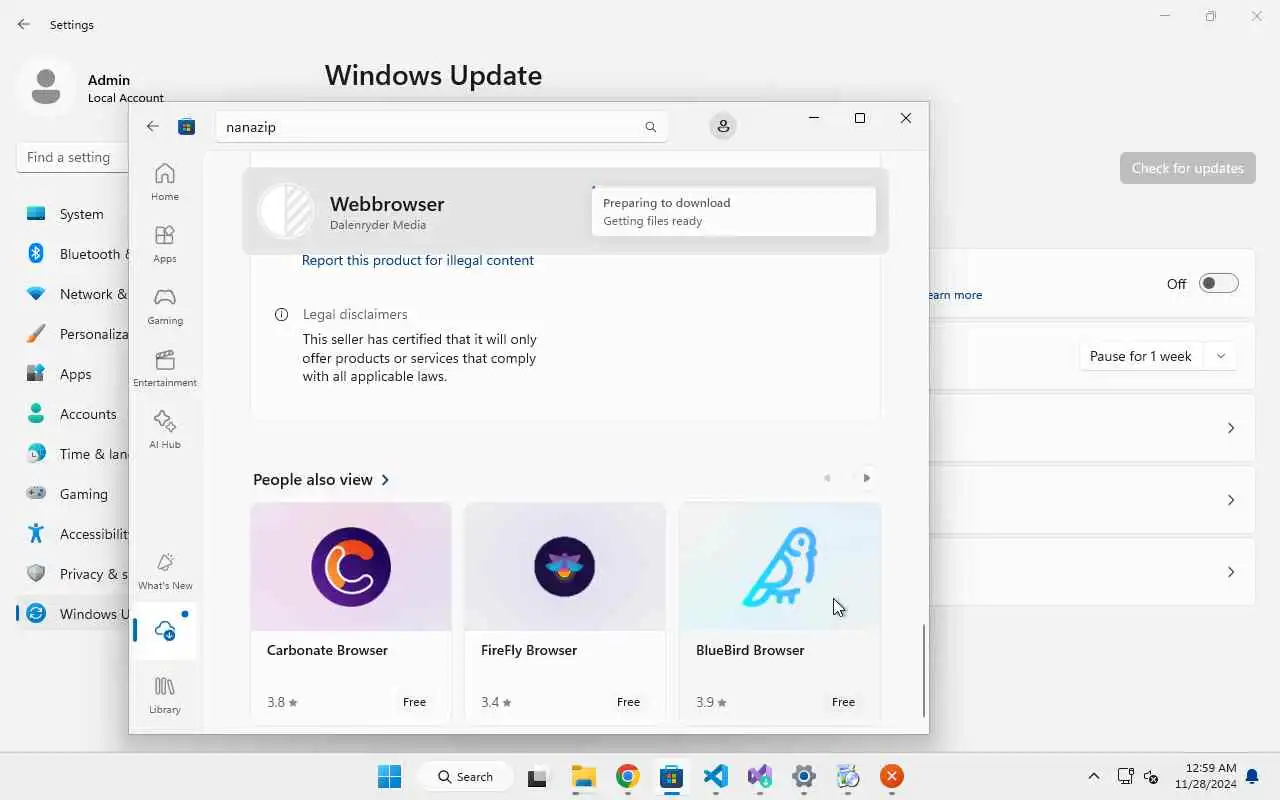Viewport: 1280px width, 800px height.
Task: Open Carbonate Browser card
Action: pos(351,613)
